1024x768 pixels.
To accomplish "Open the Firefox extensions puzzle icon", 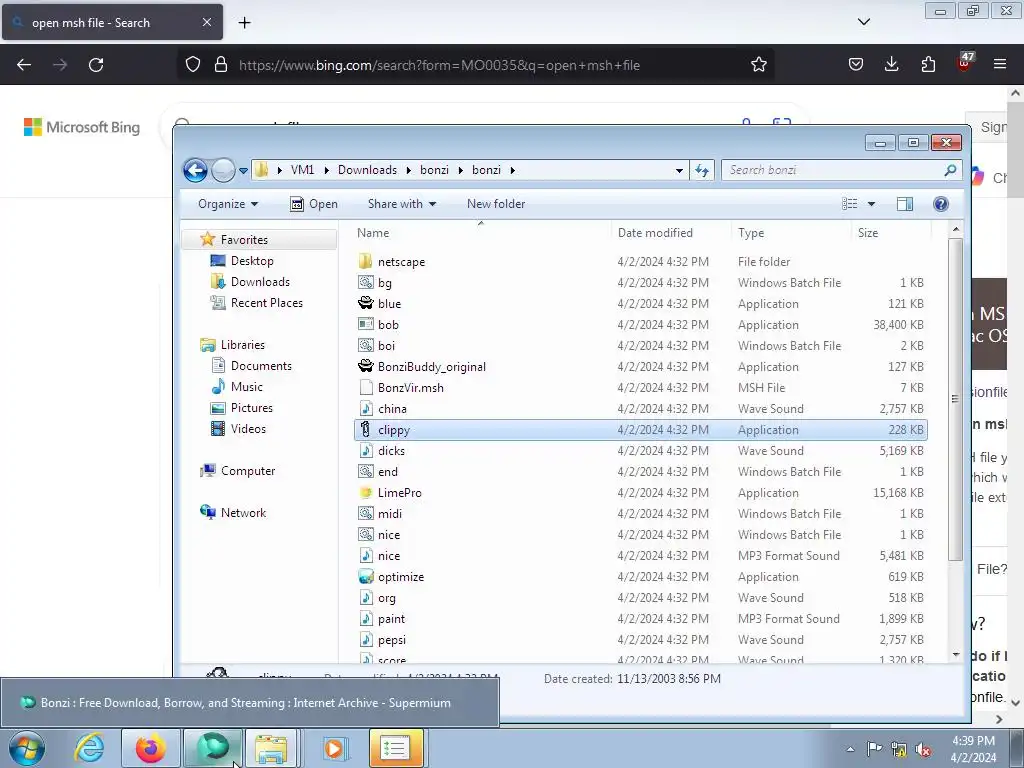I will pos(928,64).
